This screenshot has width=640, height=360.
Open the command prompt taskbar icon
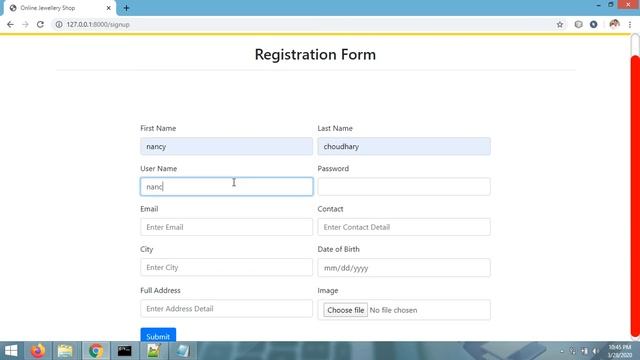124,351
